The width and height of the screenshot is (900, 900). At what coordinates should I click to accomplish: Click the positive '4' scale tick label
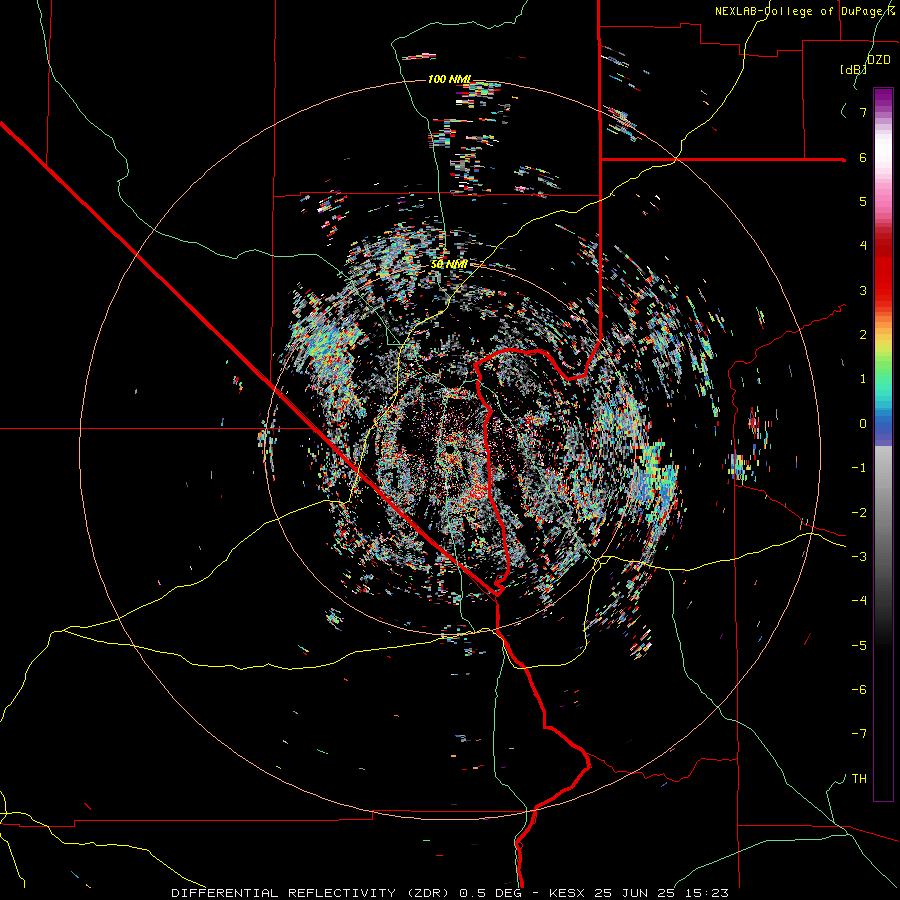pyautogui.click(x=863, y=246)
